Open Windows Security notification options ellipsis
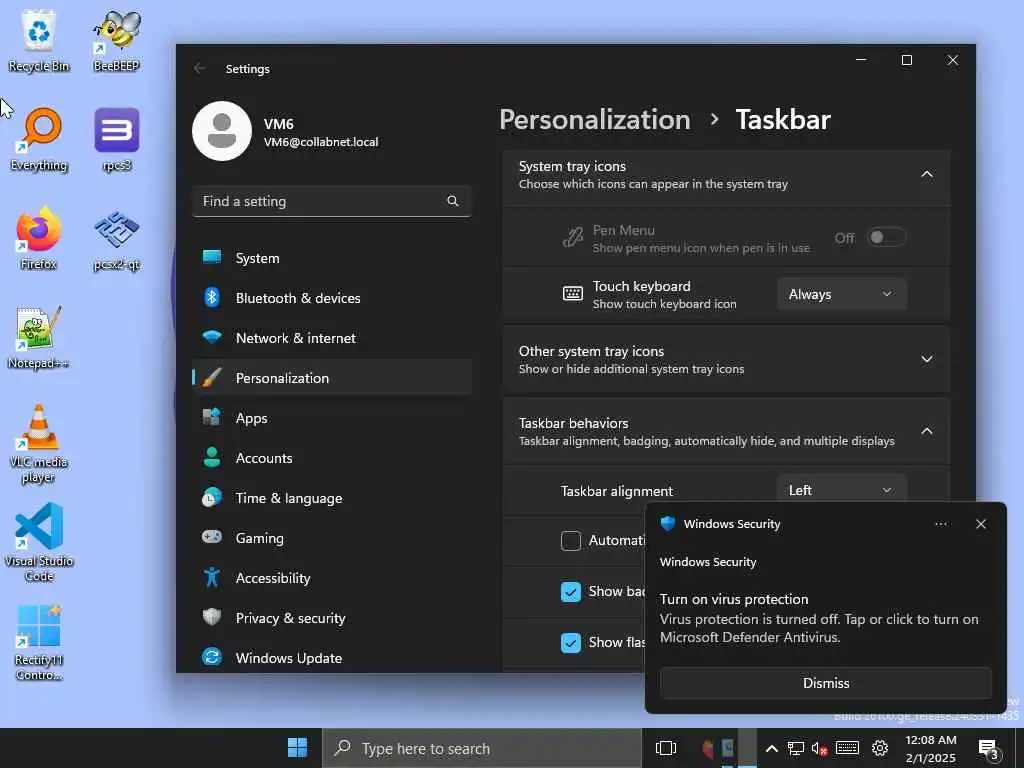 [940, 524]
